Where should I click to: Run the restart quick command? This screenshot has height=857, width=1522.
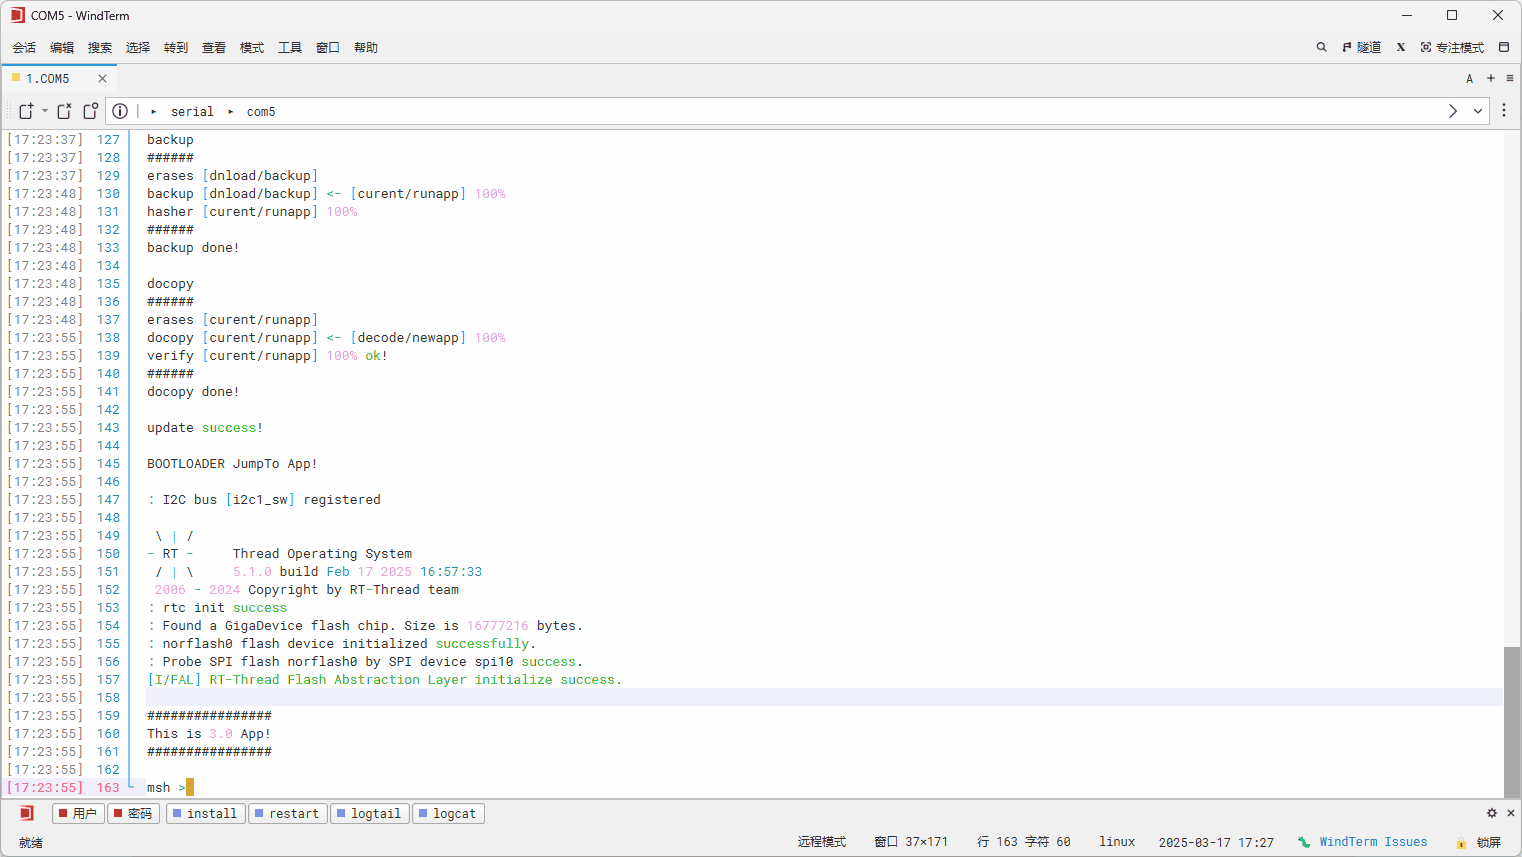[x=287, y=813]
